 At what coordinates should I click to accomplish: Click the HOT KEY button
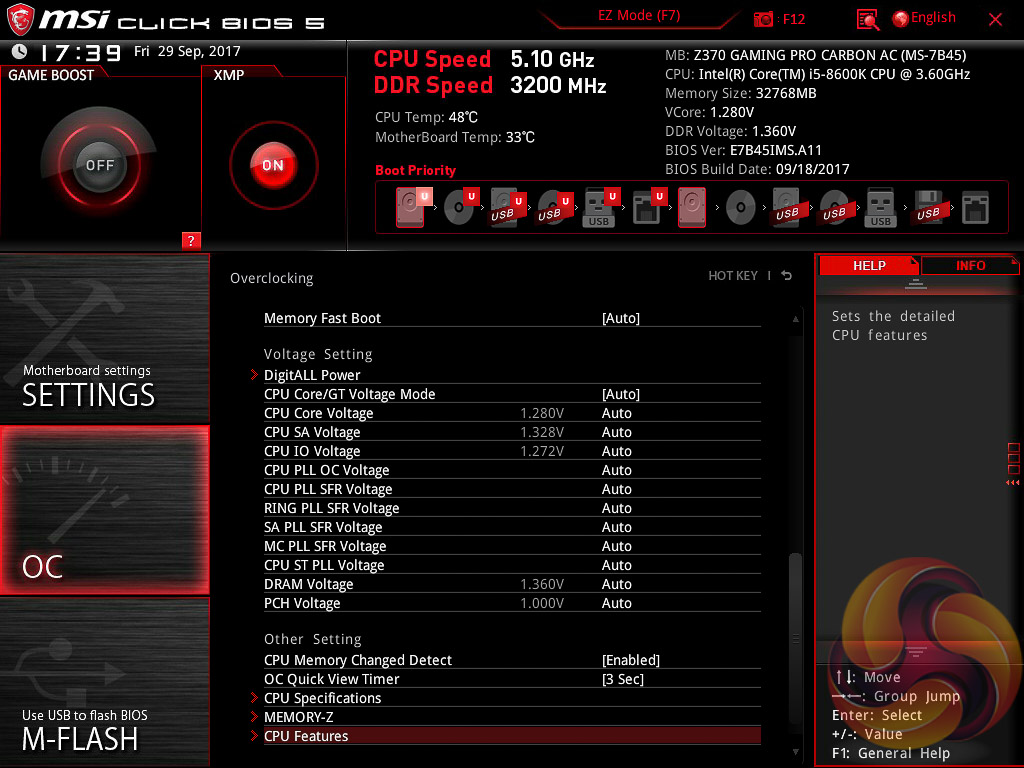click(x=733, y=276)
